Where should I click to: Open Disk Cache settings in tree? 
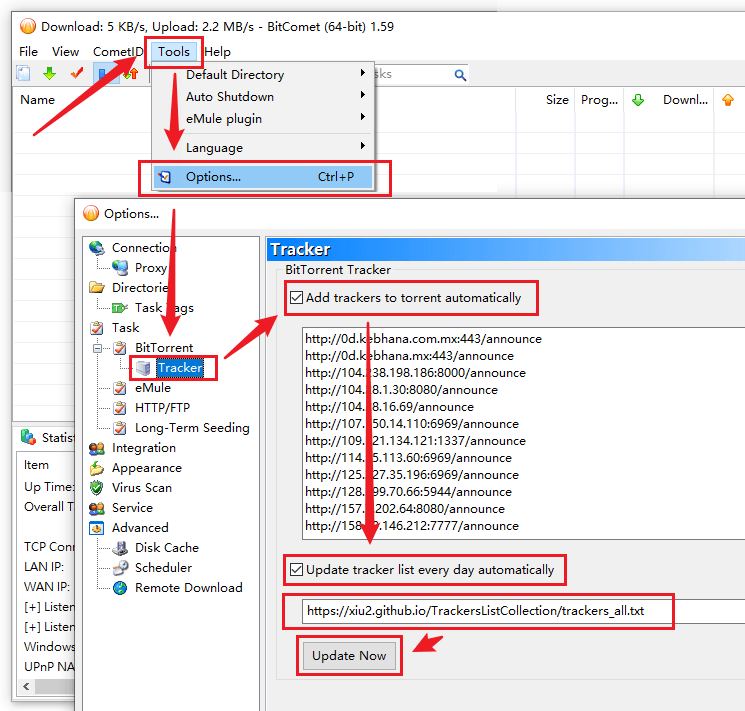click(166, 548)
